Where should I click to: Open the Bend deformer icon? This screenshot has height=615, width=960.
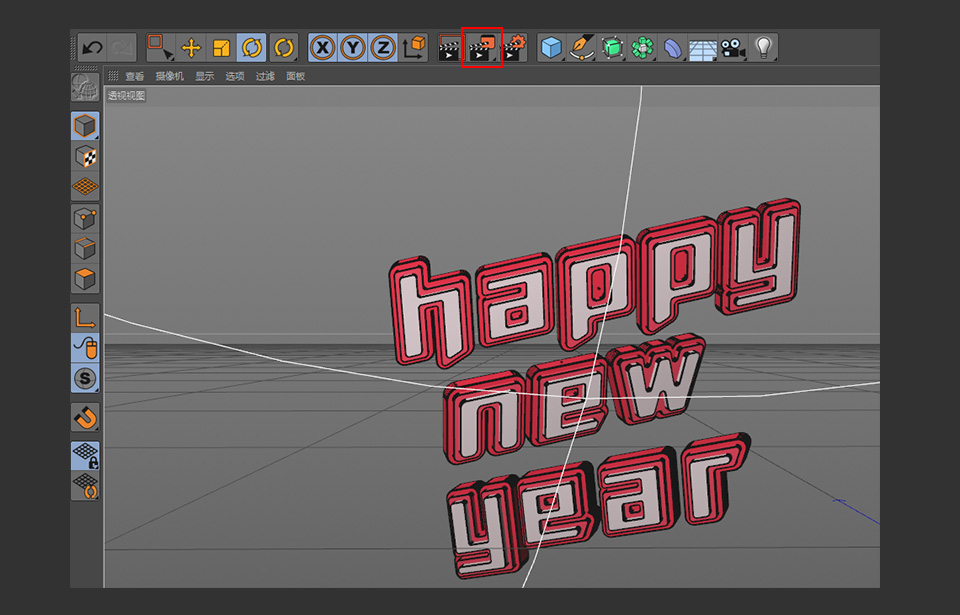tap(672, 48)
